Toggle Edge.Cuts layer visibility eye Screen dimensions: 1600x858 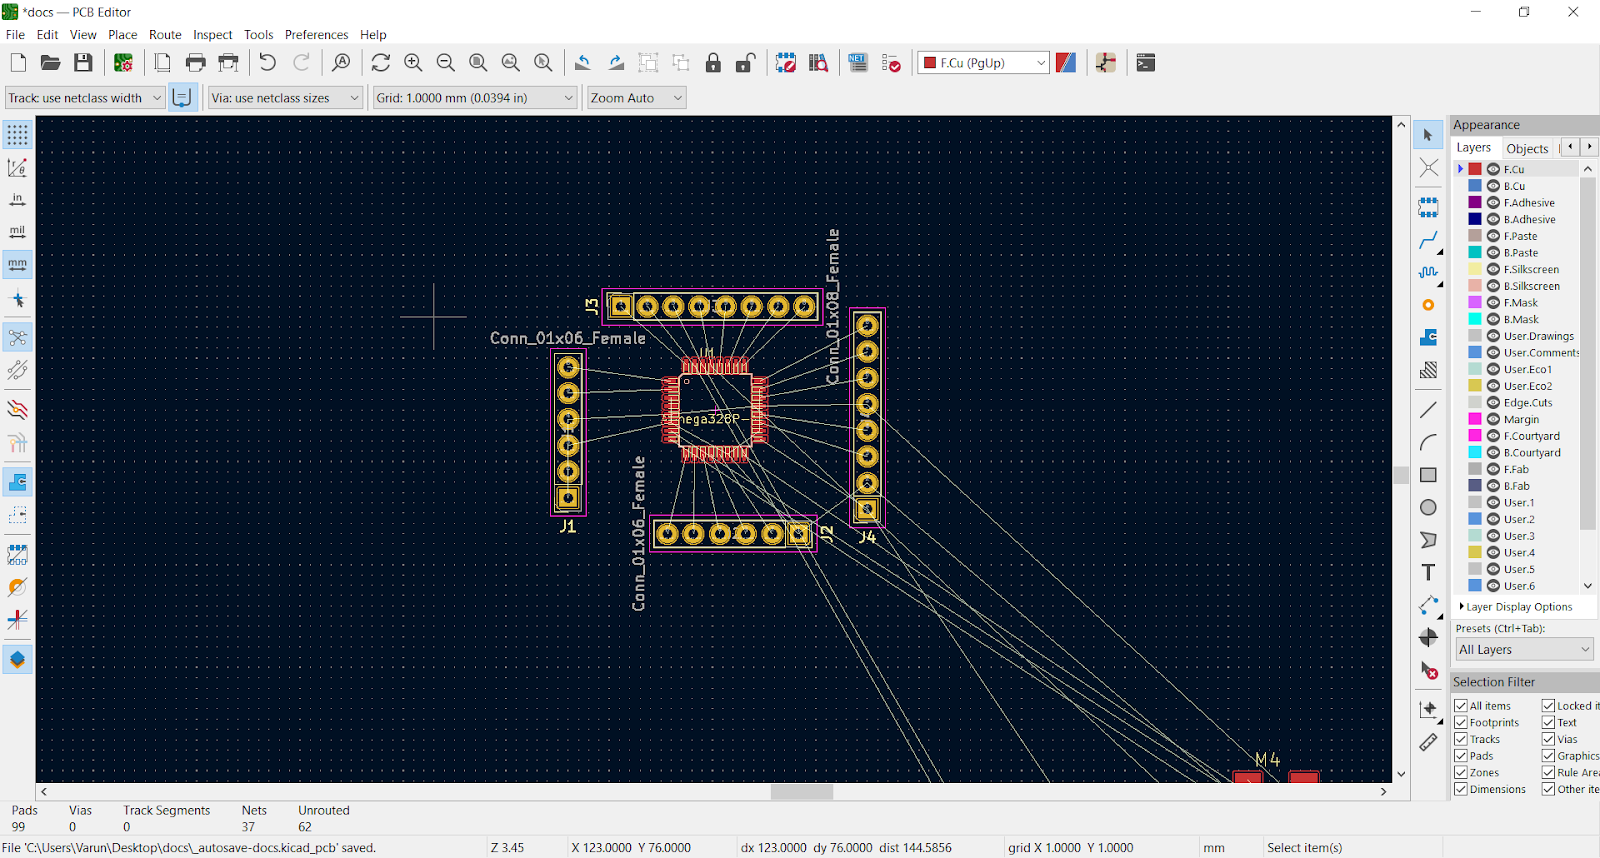click(1493, 403)
